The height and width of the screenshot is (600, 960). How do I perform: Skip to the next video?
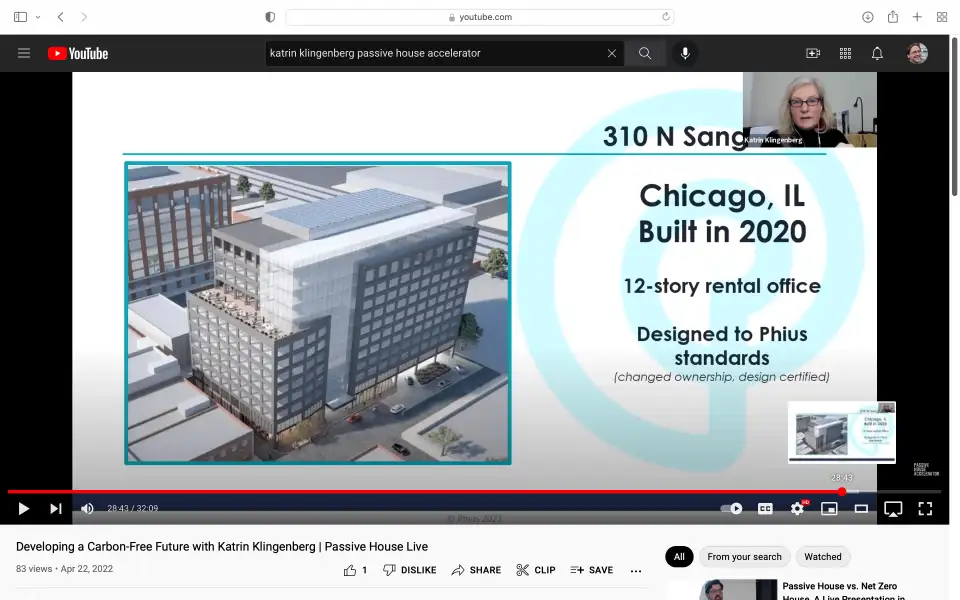coord(56,508)
